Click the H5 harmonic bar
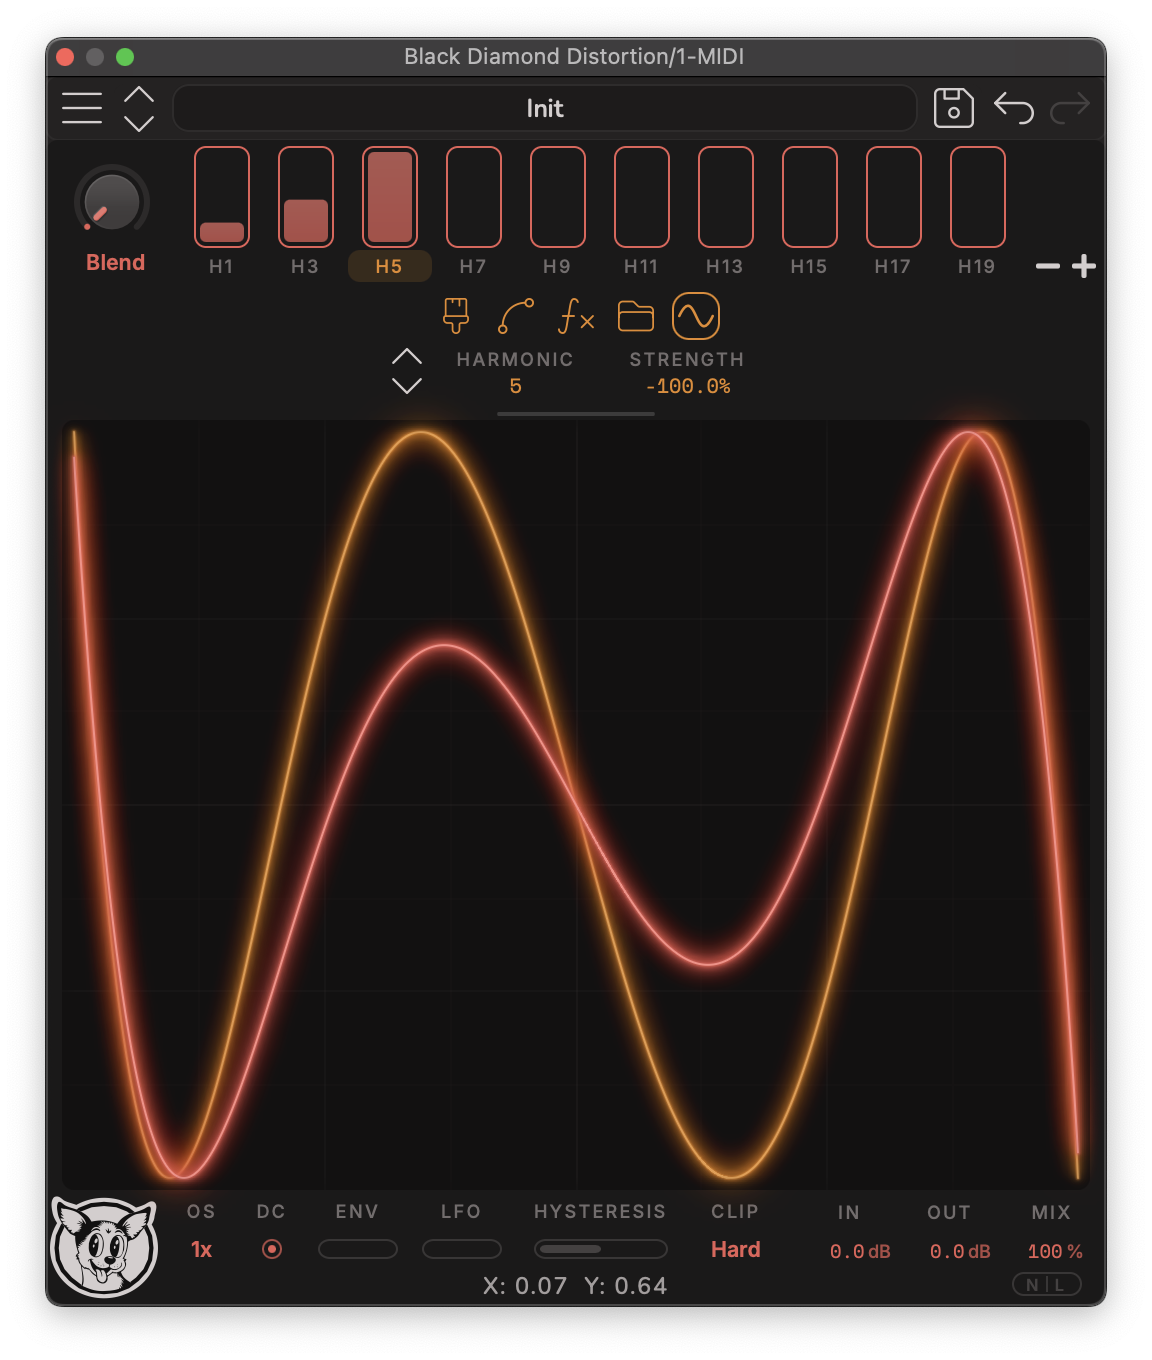 pyautogui.click(x=390, y=197)
